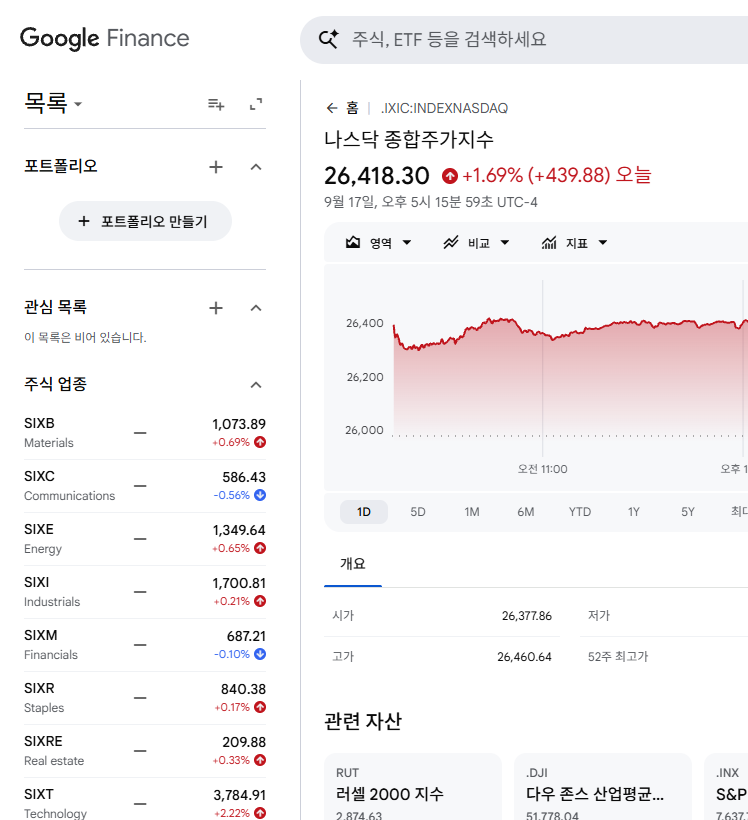Click the 나스닥 종합주가지수 heading
Viewport: 748px width, 820px height.
[x=409, y=140]
